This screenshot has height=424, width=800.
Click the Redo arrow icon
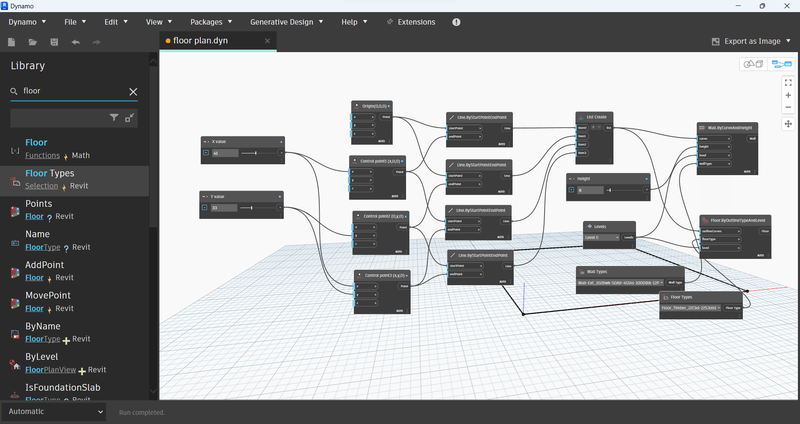96,42
